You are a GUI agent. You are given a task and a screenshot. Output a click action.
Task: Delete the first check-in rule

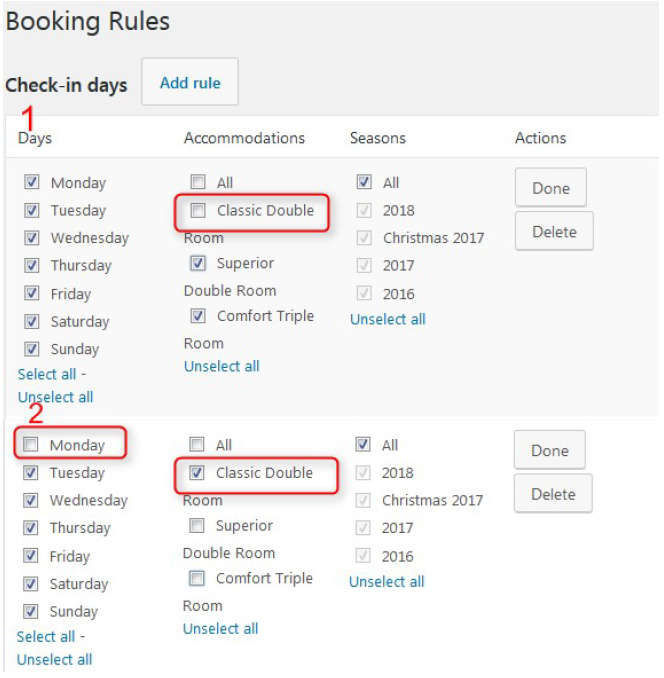point(554,232)
